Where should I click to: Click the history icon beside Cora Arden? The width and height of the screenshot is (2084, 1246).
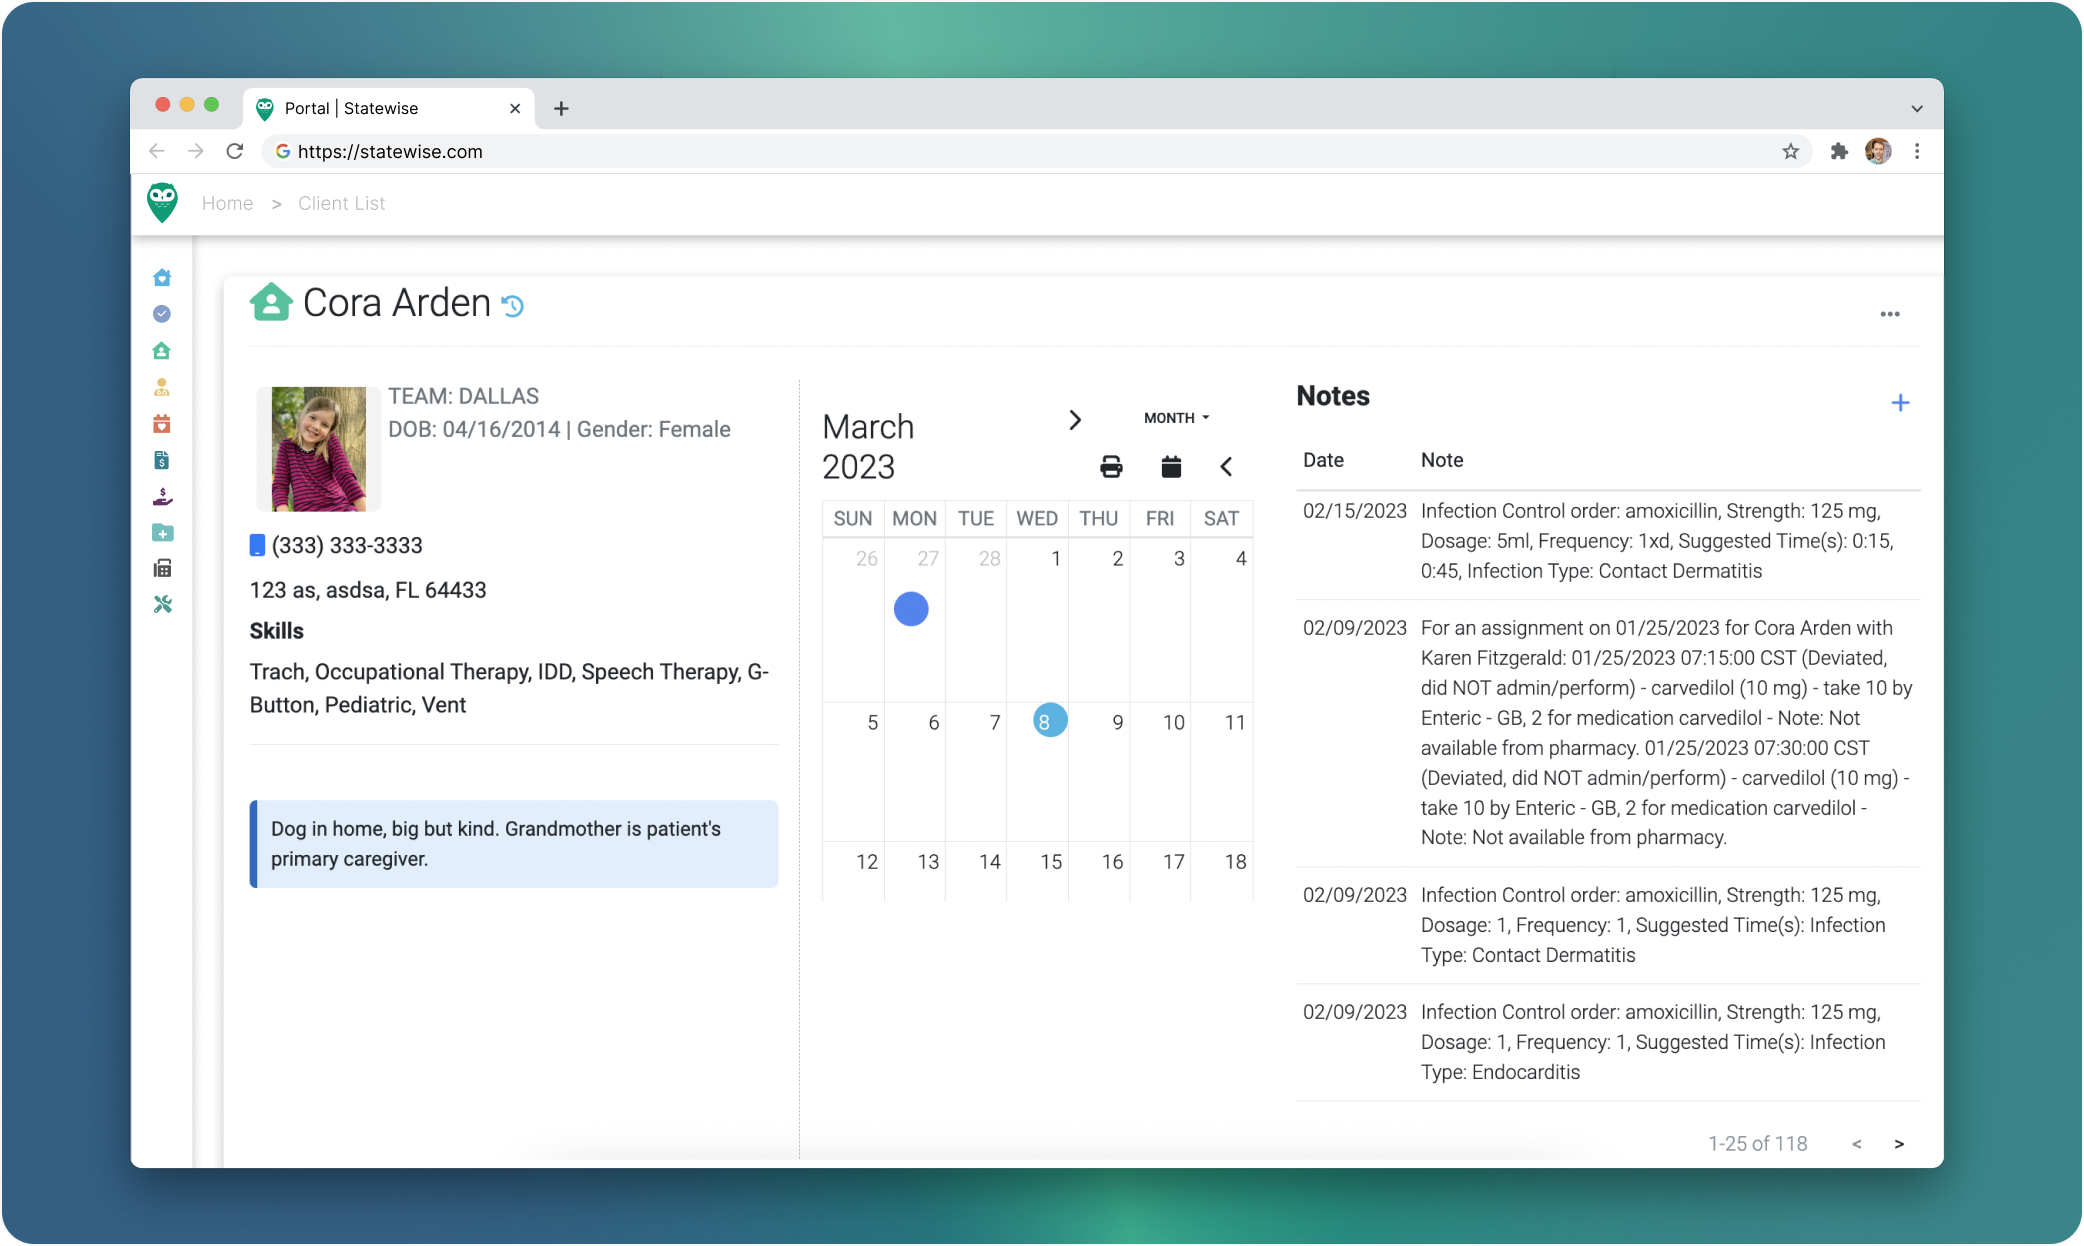(x=513, y=306)
